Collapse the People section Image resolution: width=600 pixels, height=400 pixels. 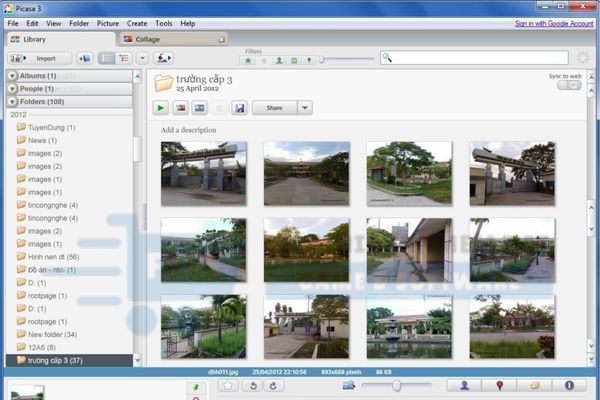[12, 89]
